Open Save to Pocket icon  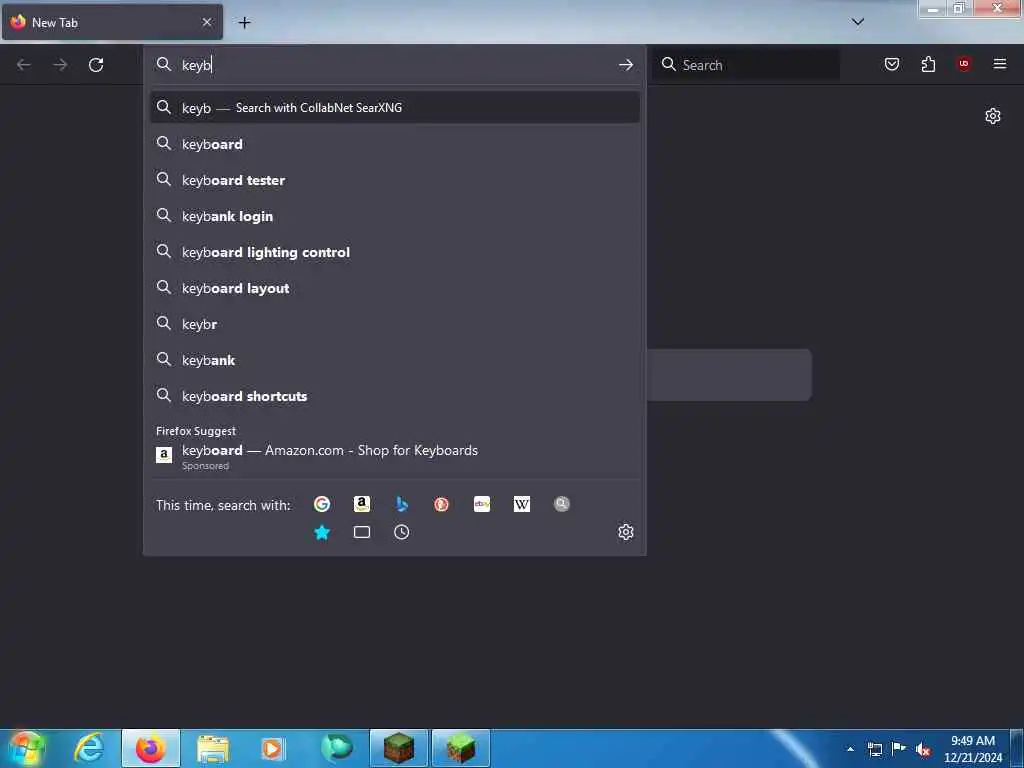pyautogui.click(x=891, y=64)
